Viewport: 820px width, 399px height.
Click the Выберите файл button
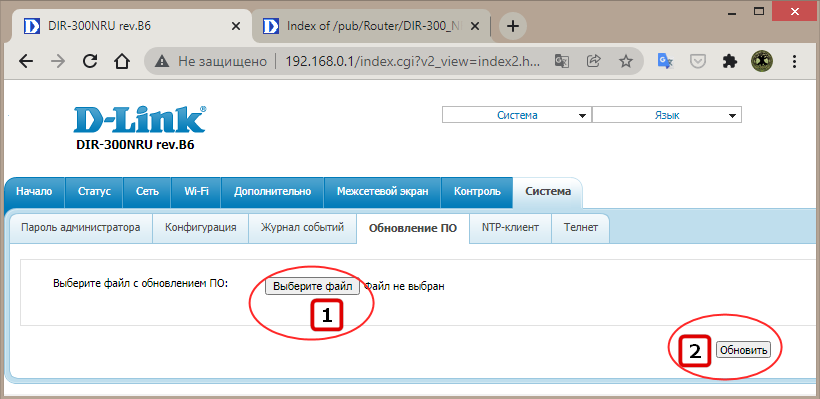pyautogui.click(x=312, y=287)
